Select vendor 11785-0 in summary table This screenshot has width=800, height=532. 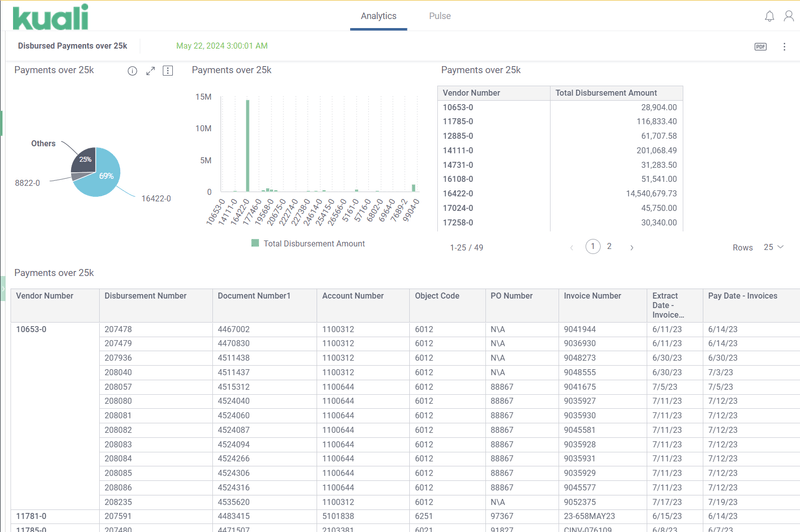pos(458,122)
